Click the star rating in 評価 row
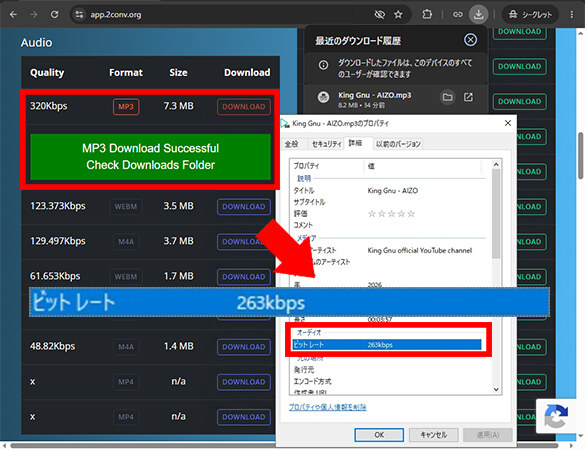Screen dimensions: 585x450 tap(391, 214)
